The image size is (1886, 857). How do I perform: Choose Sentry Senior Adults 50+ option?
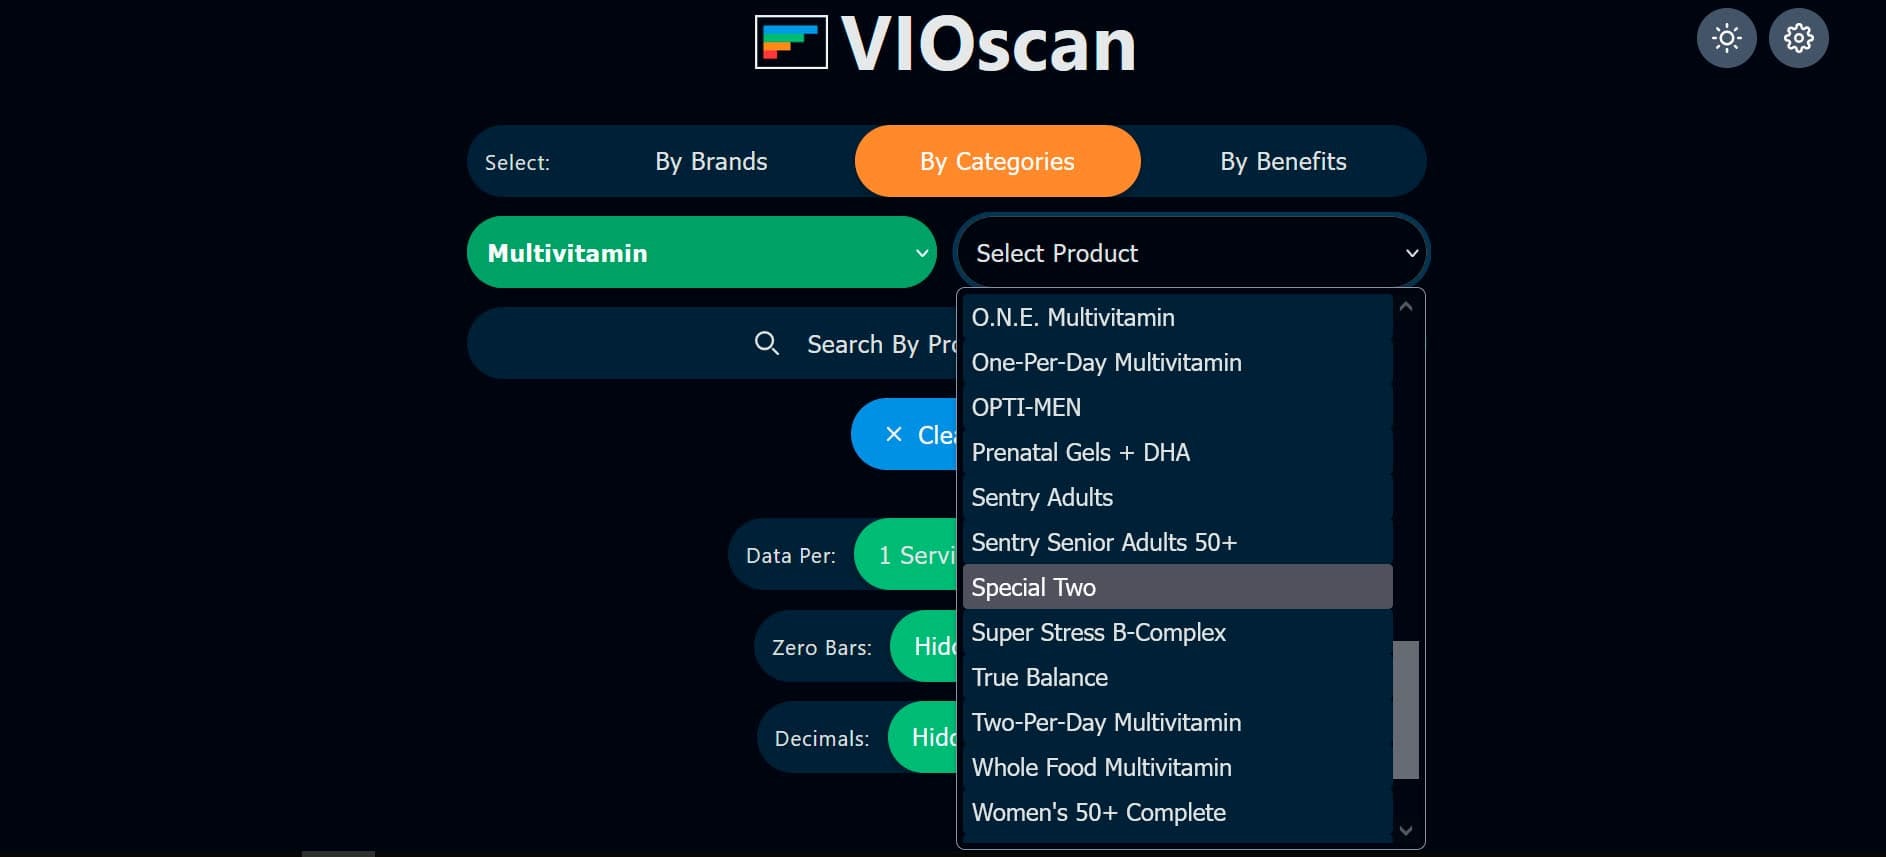(x=1104, y=542)
